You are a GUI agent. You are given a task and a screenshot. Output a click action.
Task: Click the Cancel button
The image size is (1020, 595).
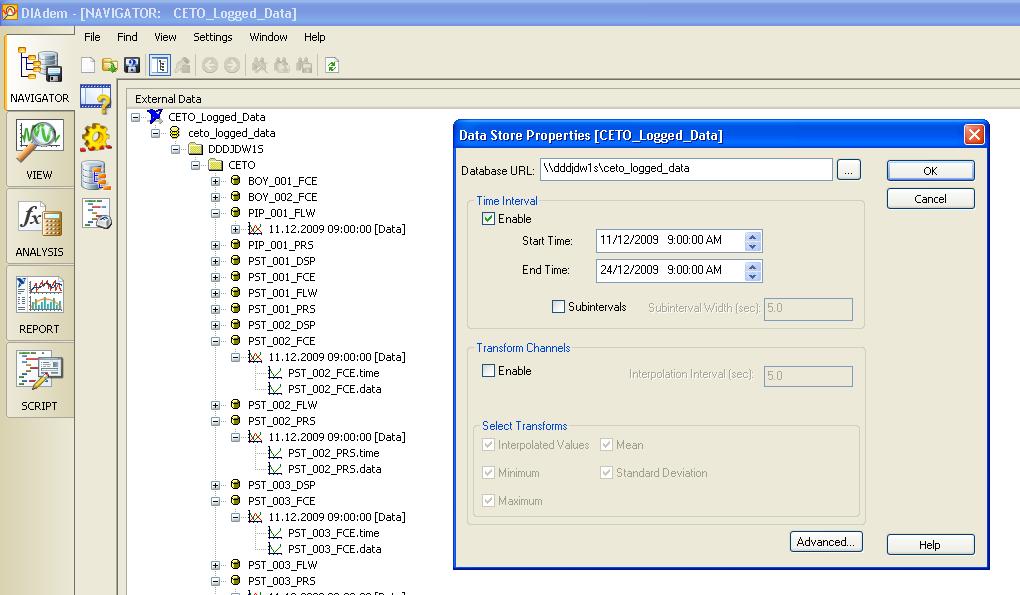tap(930, 199)
